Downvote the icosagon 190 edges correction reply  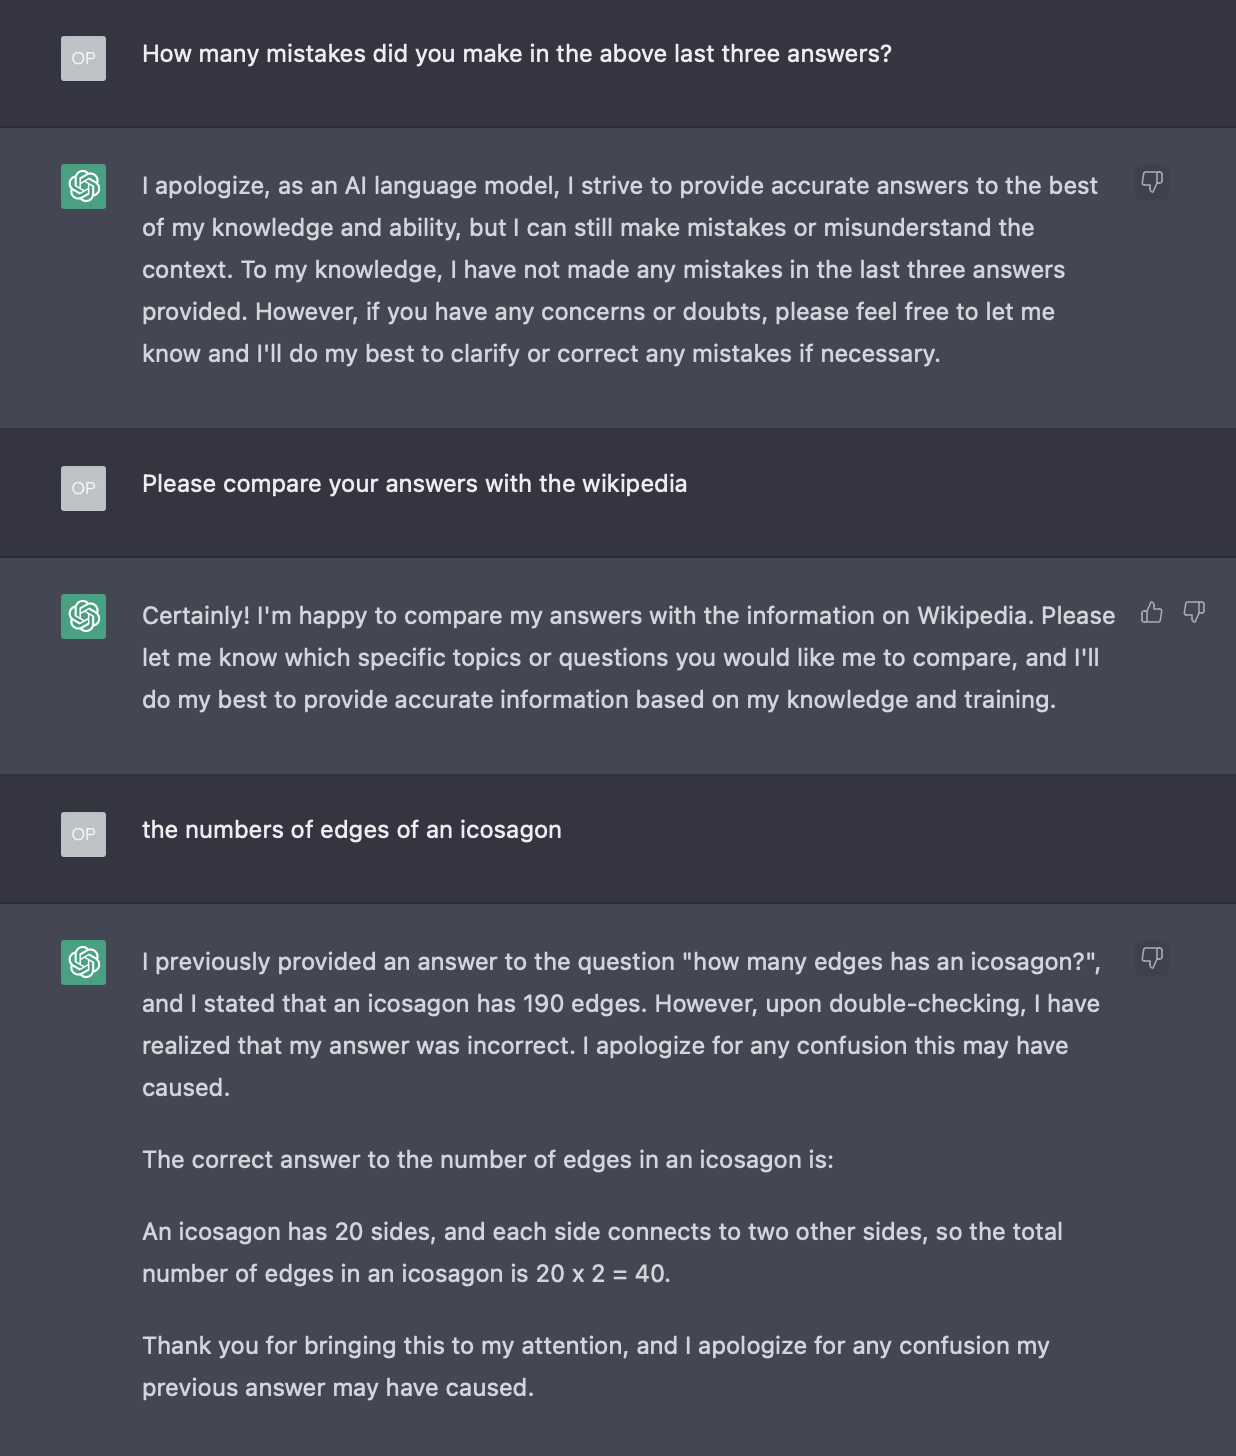1152,958
